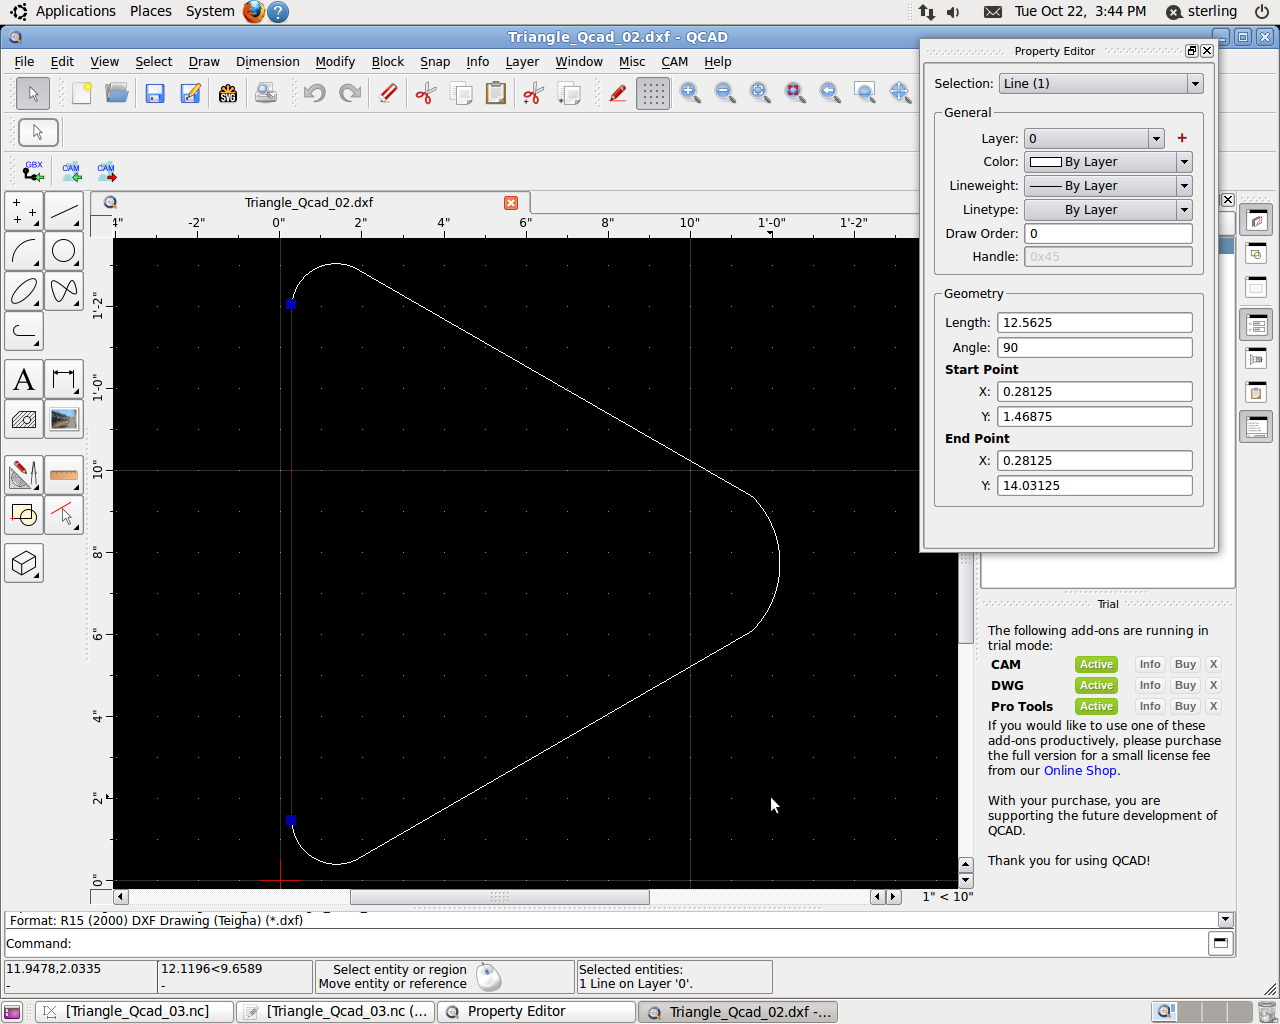Click the Draw Order field
Image resolution: width=1280 pixels, height=1024 pixels.
coord(1108,234)
